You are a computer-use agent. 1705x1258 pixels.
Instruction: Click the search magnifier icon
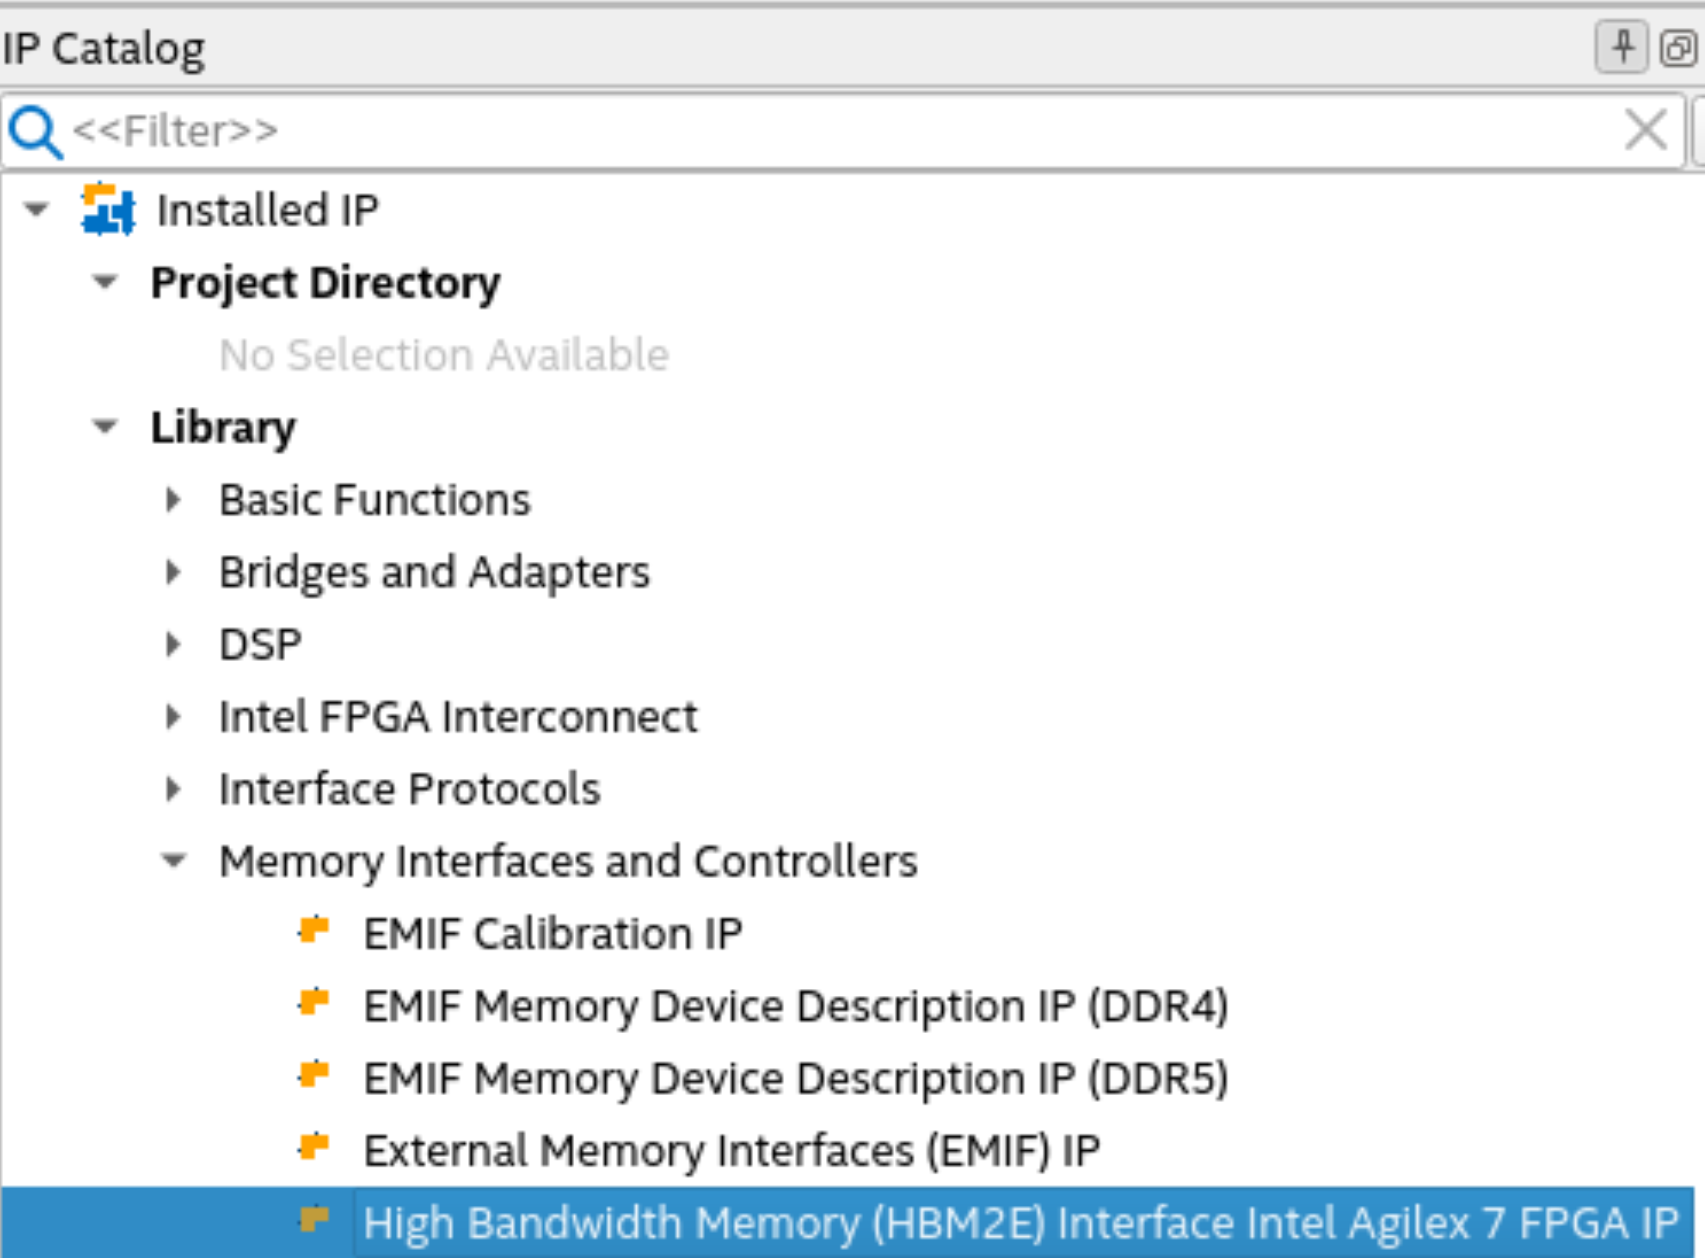36,132
